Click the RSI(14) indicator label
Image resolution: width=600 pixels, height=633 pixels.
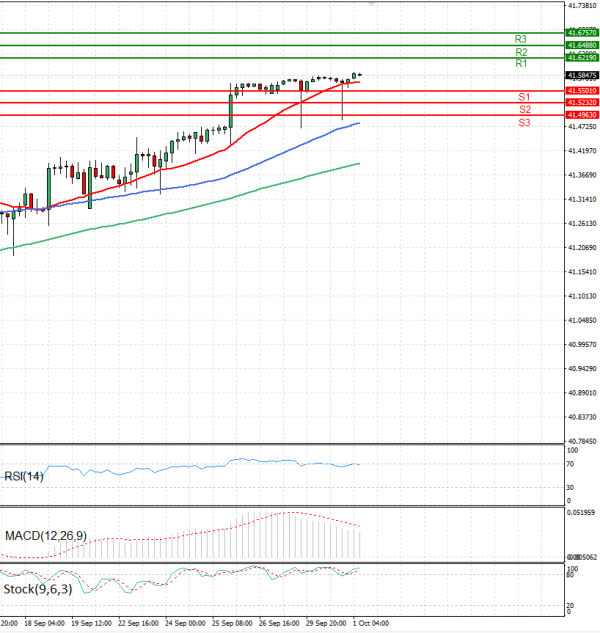pos(24,476)
